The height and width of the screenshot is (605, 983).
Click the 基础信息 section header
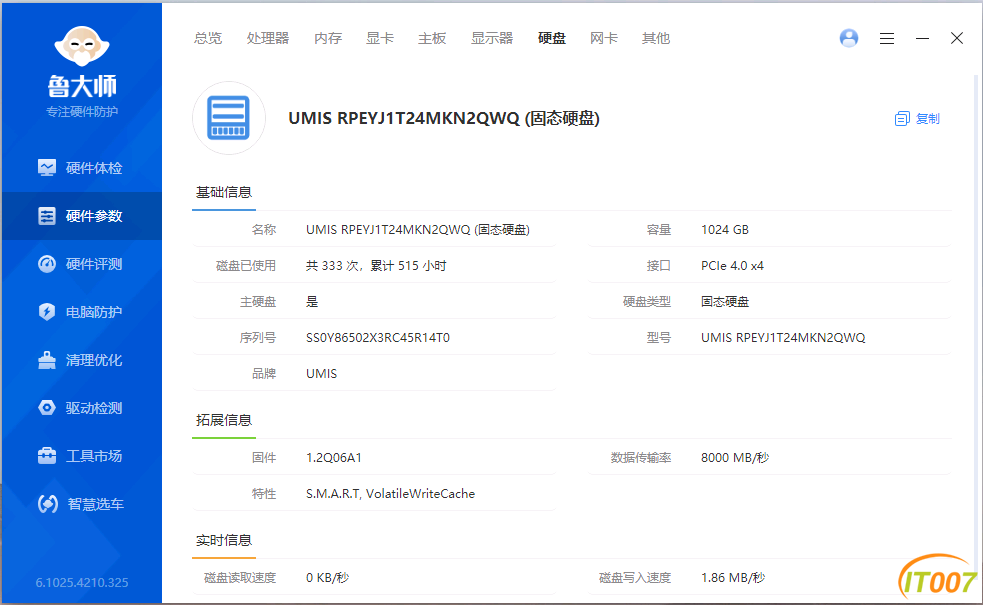coord(224,192)
